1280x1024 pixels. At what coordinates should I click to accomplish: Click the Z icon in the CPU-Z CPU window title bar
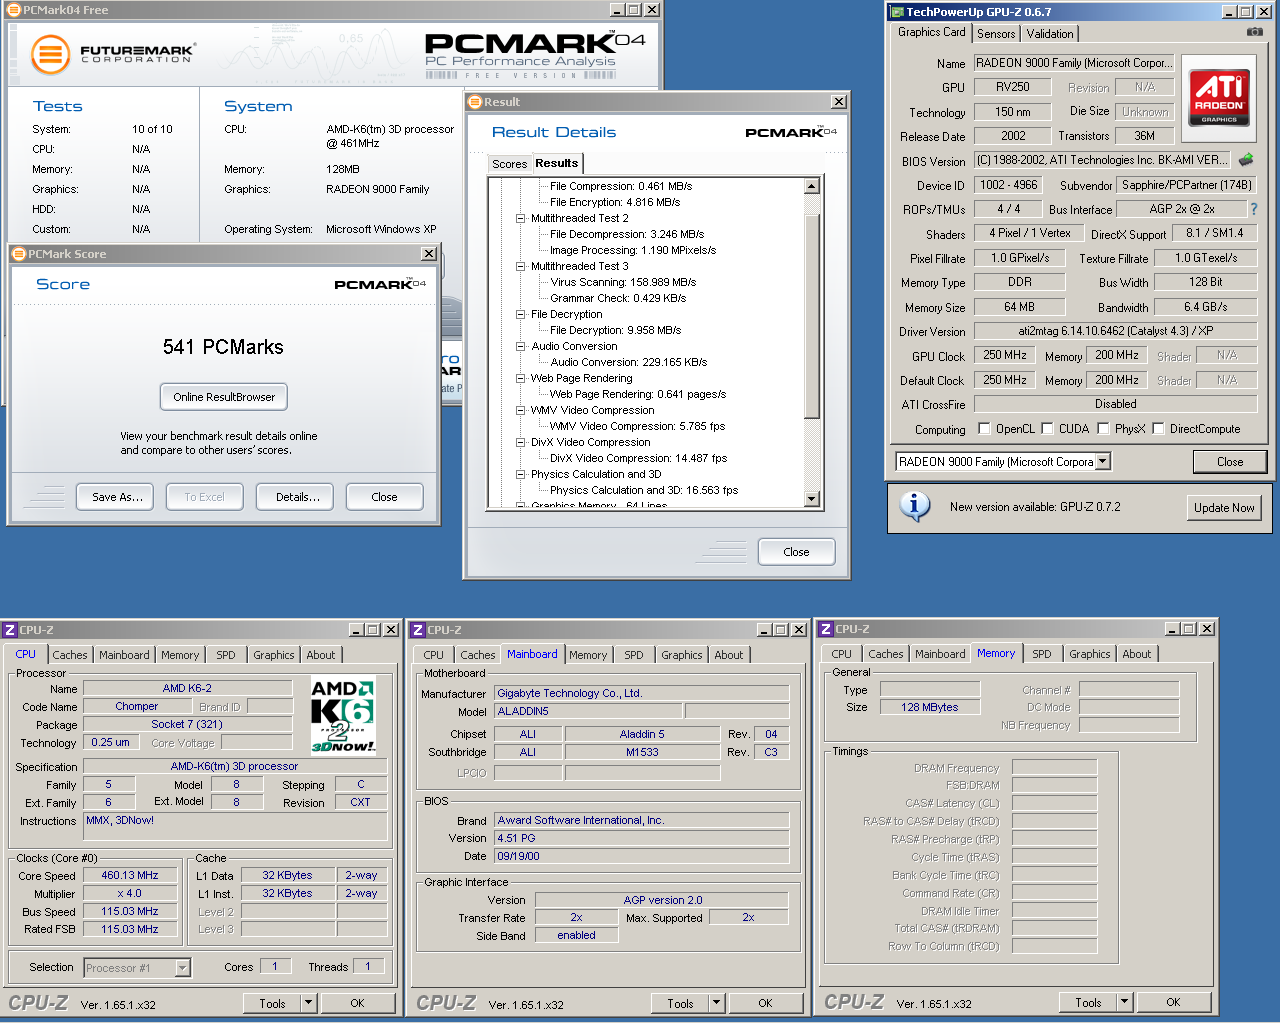pyautogui.click(x=10, y=630)
